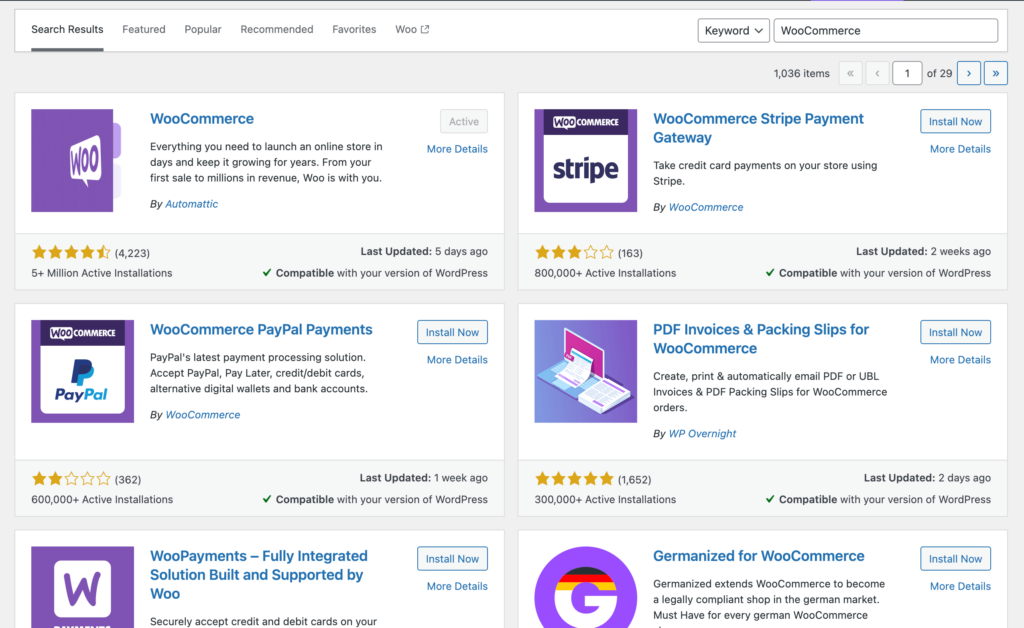The image size is (1024, 628).
Task: Open the Popular plugins tab
Action: tap(202, 29)
